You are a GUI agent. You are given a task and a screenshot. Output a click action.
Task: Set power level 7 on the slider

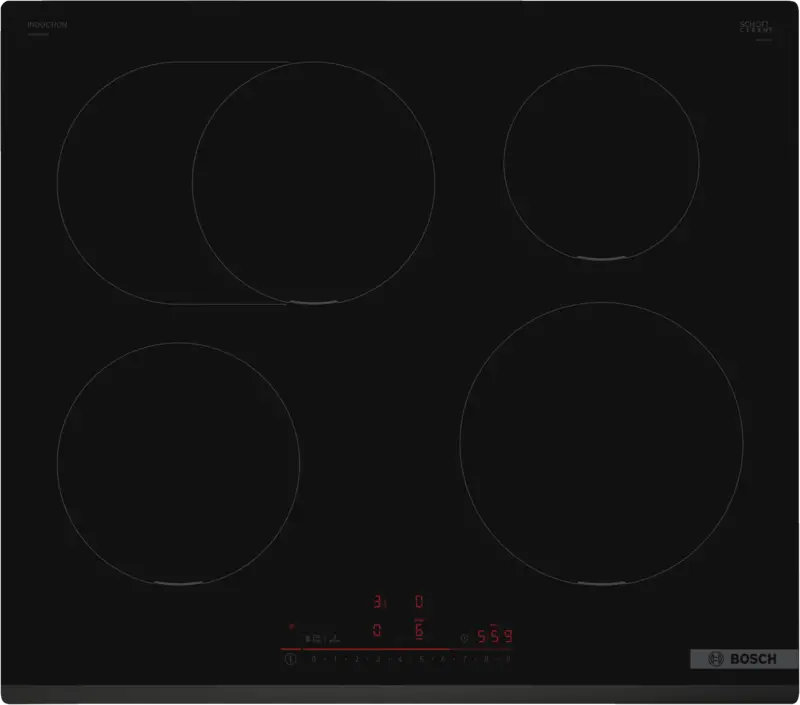(465, 659)
